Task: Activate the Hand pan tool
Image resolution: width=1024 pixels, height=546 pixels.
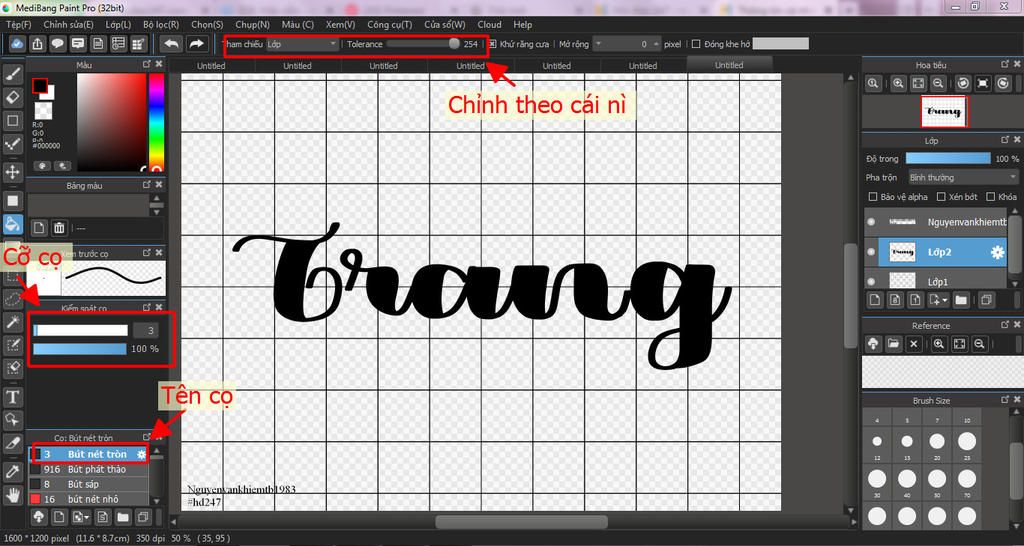Action: 12,494
